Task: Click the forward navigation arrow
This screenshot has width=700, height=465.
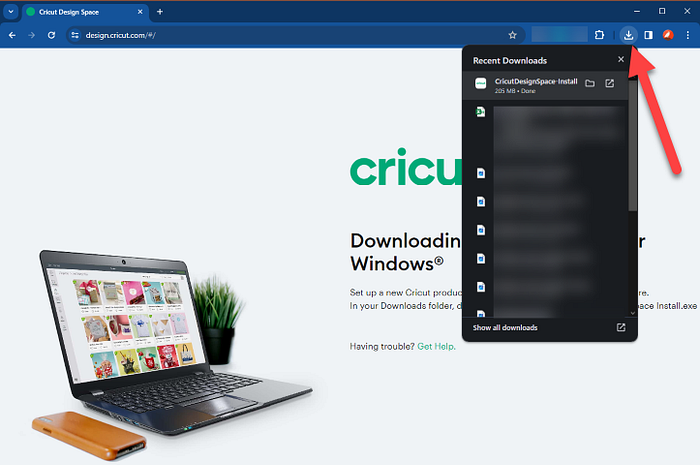Action: click(31, 35)
